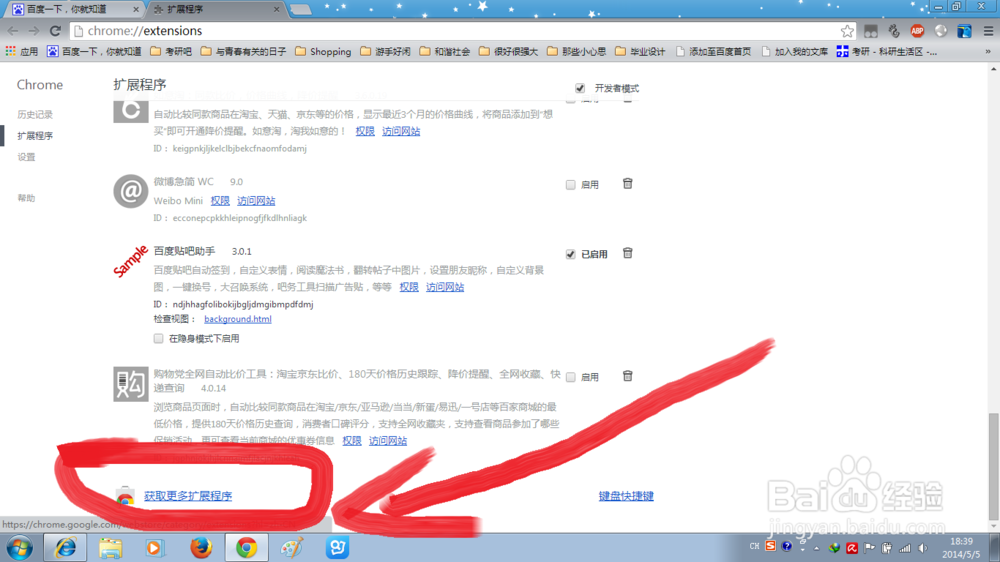This screenshot has width=1000, height=562.
Task: Bookmark this page with the star icon
Action: [847, 31]
